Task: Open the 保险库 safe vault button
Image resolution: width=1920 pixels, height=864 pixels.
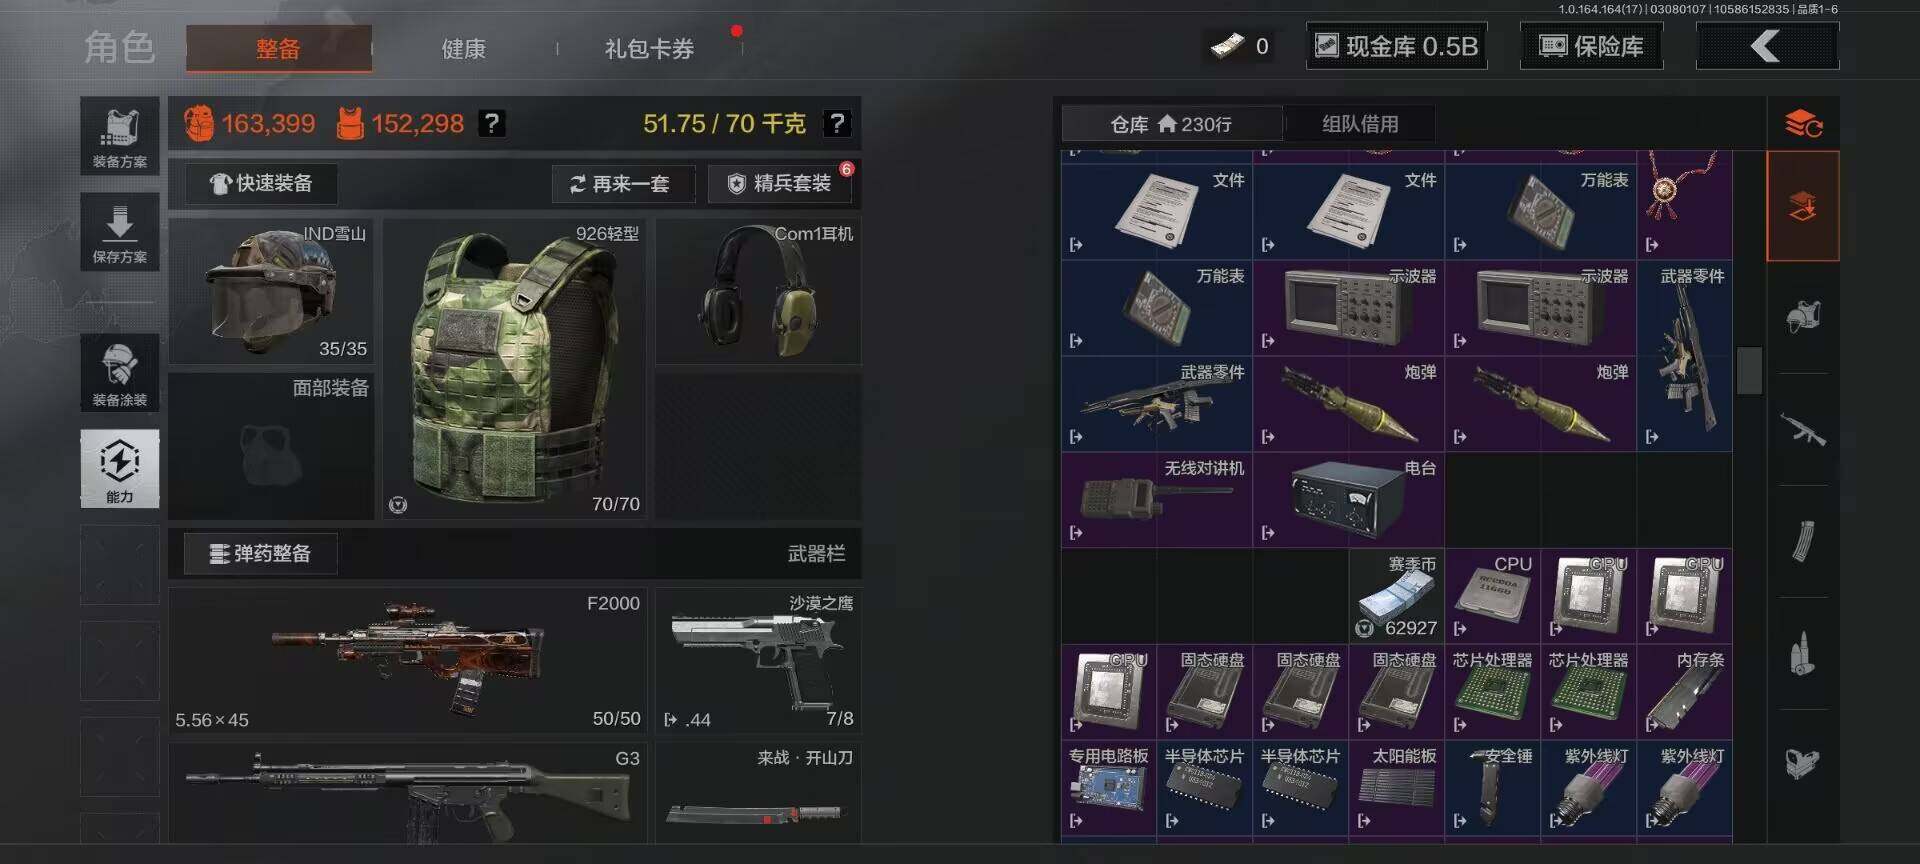Action: [1591, 46]
